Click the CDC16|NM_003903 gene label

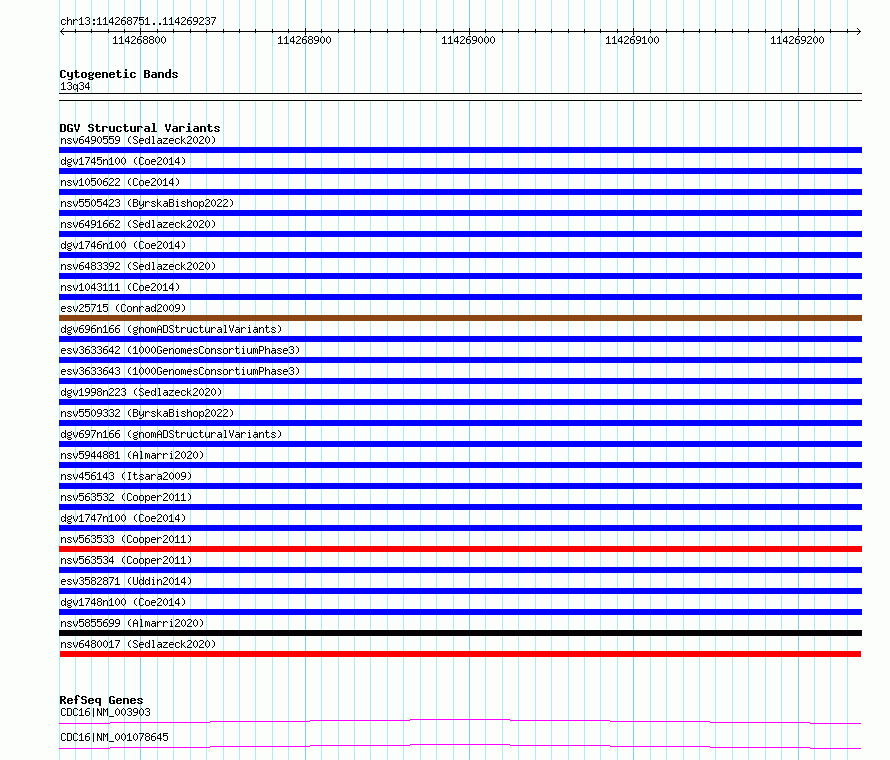[105, 712]
